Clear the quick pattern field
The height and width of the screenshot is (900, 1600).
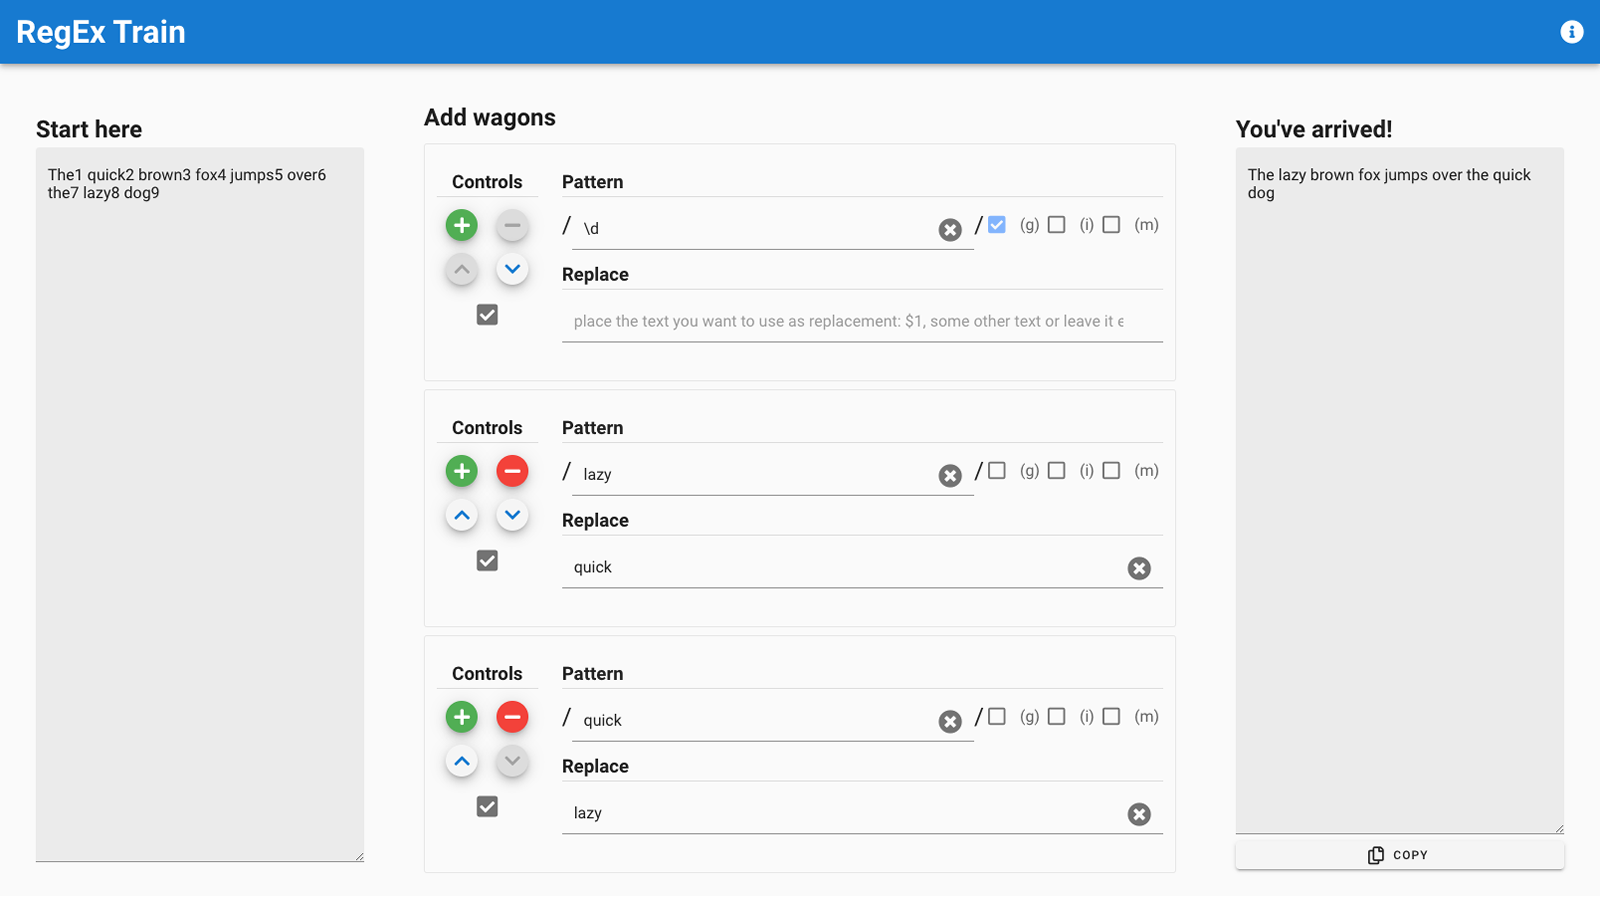pos(950,722)
